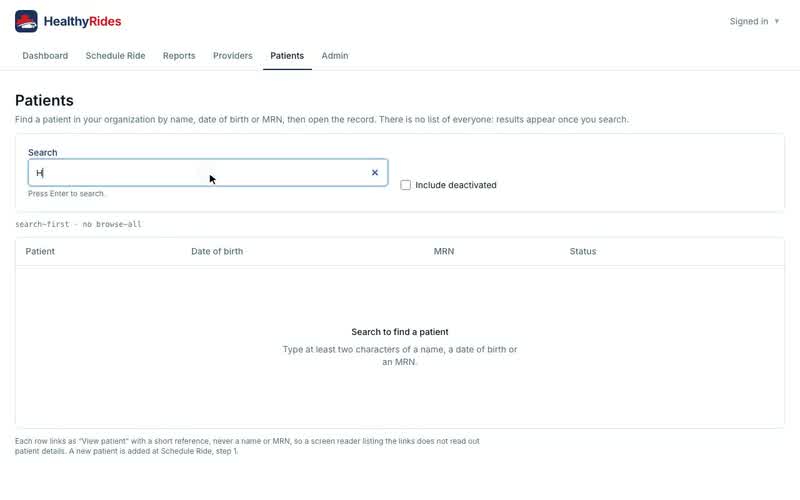Clear the search field with the X

tap(375, 173)
